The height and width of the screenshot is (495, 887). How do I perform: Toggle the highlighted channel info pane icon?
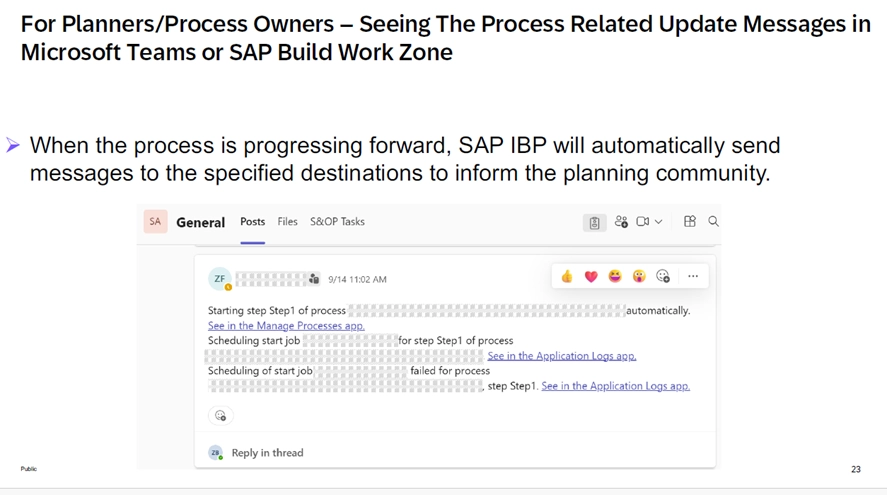pos(594,223)
